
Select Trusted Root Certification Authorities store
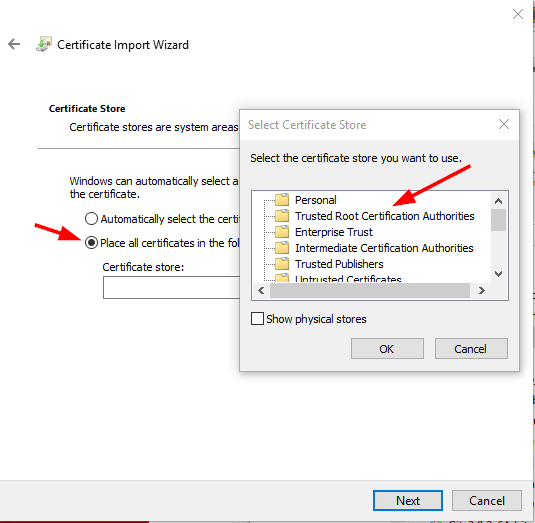(x=385, y=216)
